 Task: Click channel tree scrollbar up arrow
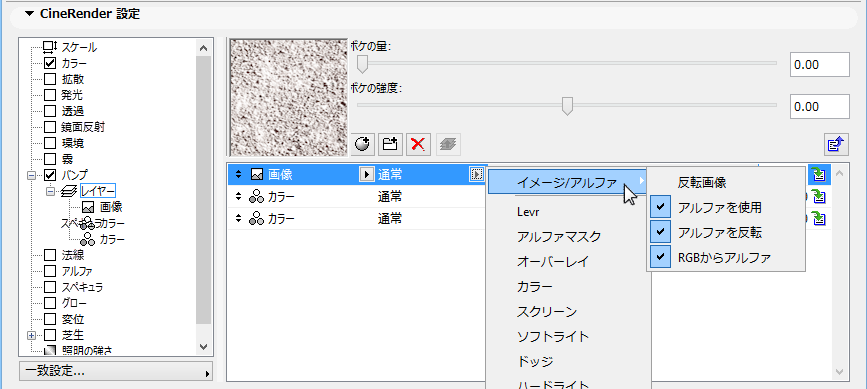point(203,48)
